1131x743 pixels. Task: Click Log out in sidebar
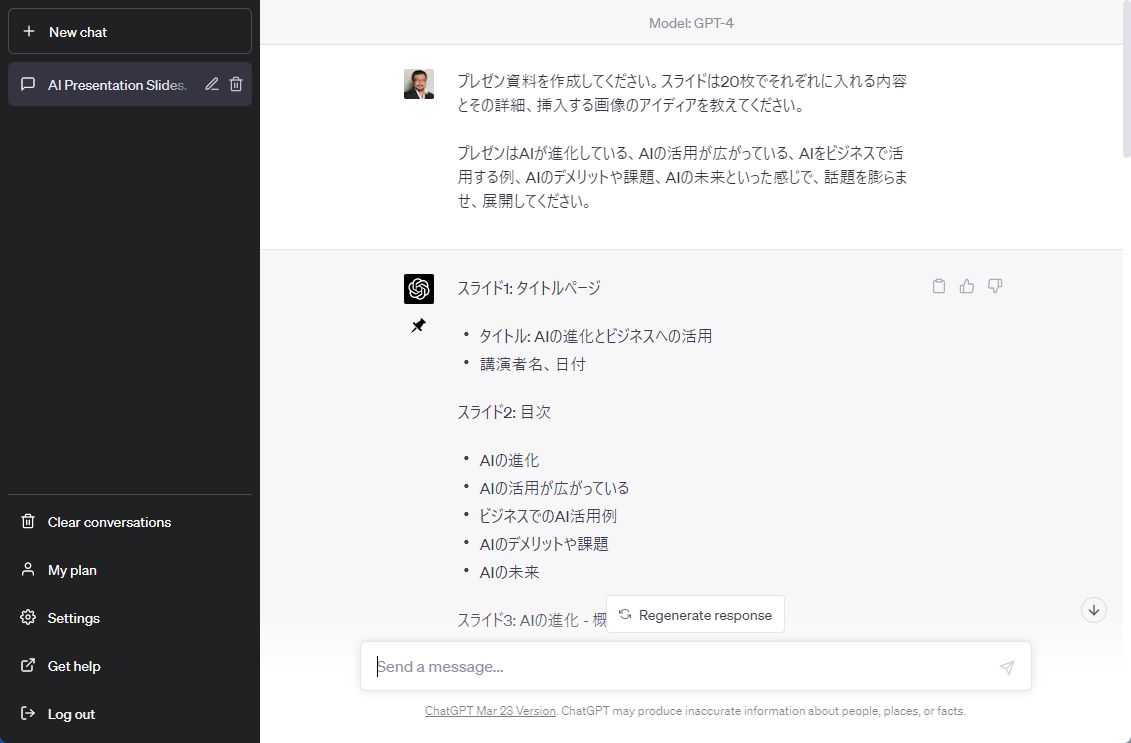(x=71, y=714)
